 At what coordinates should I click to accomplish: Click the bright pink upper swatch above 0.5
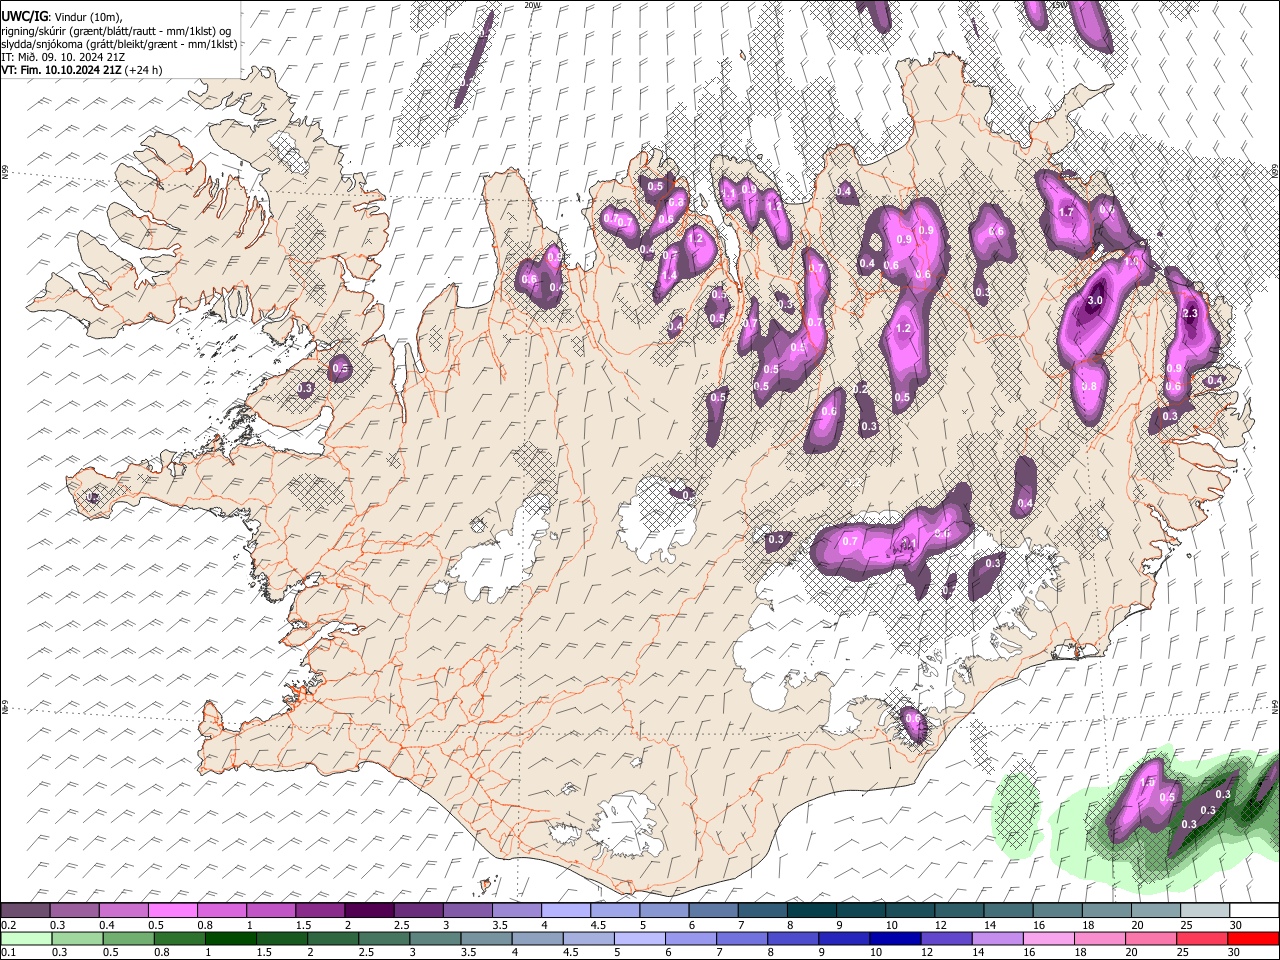coord(172,911)
